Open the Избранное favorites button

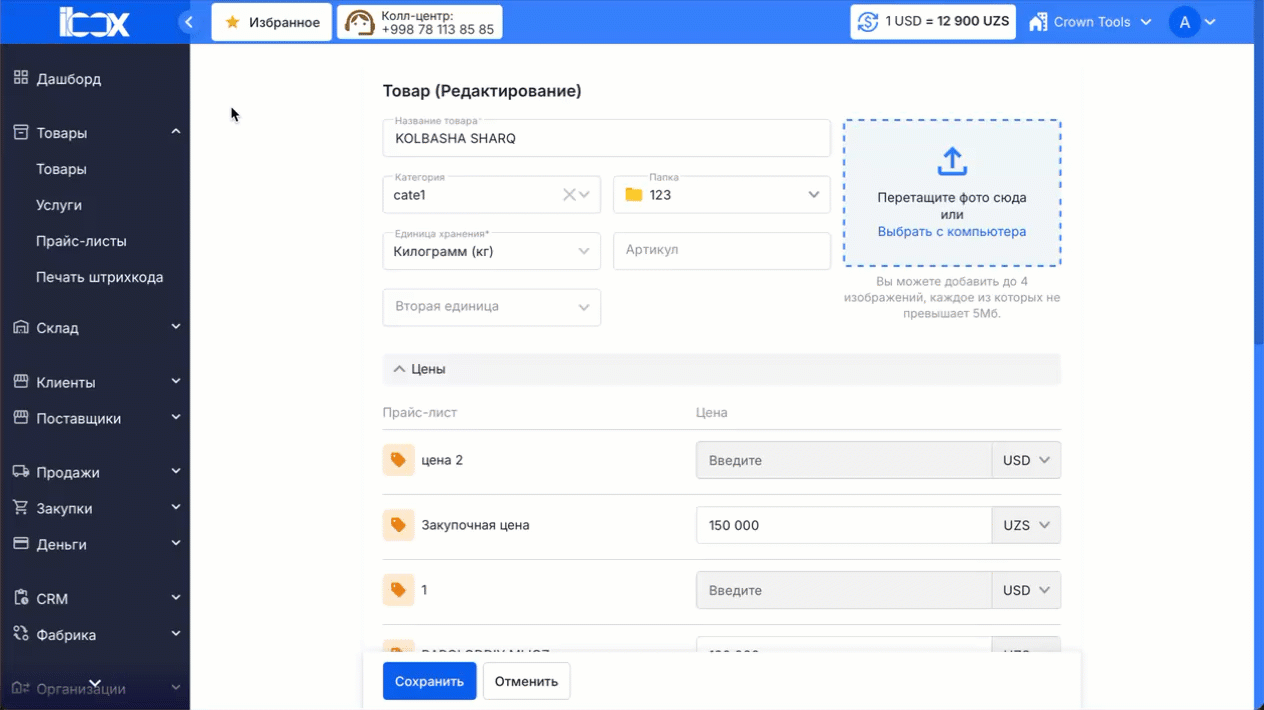pyautogui.click(x=271, y=22)
